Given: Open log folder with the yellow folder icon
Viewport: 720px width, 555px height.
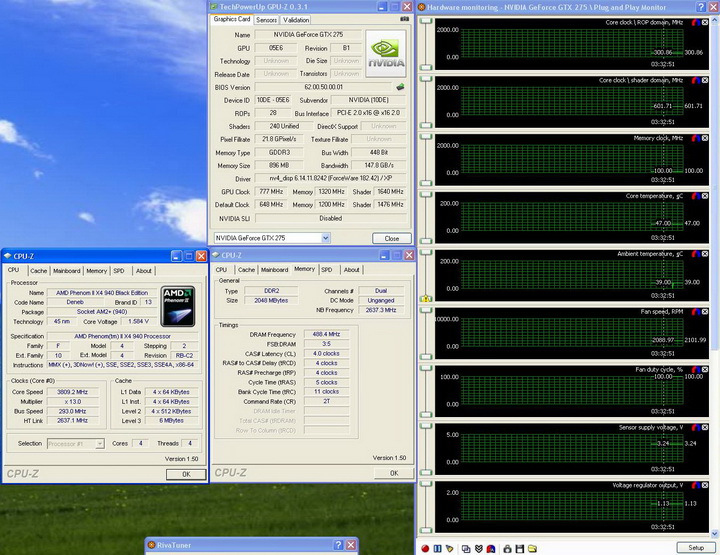Looking at the screenshot, I should (532, 549).
